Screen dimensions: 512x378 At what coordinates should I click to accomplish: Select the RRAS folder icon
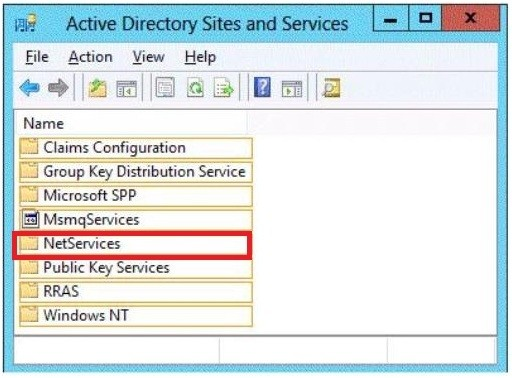[x=29, y=291]
